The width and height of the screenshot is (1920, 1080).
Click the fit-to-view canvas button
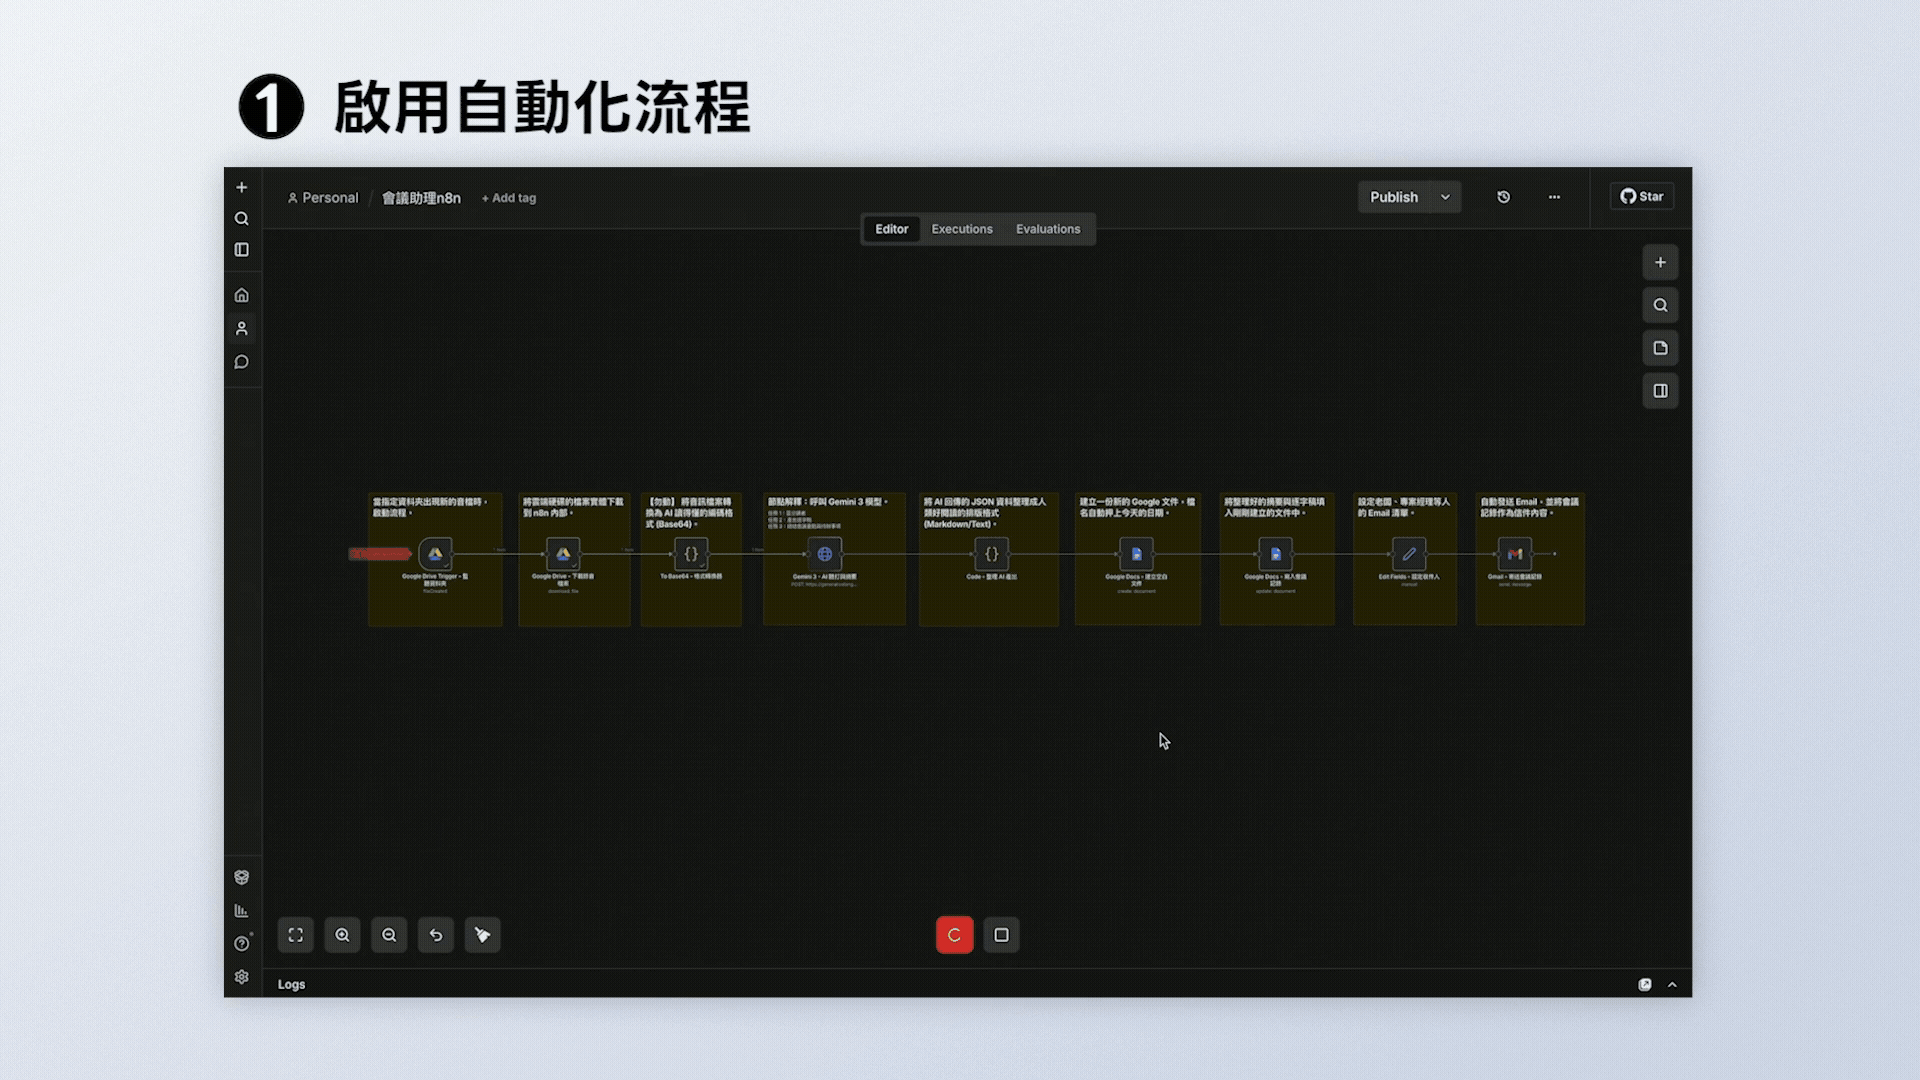[295, 935]
